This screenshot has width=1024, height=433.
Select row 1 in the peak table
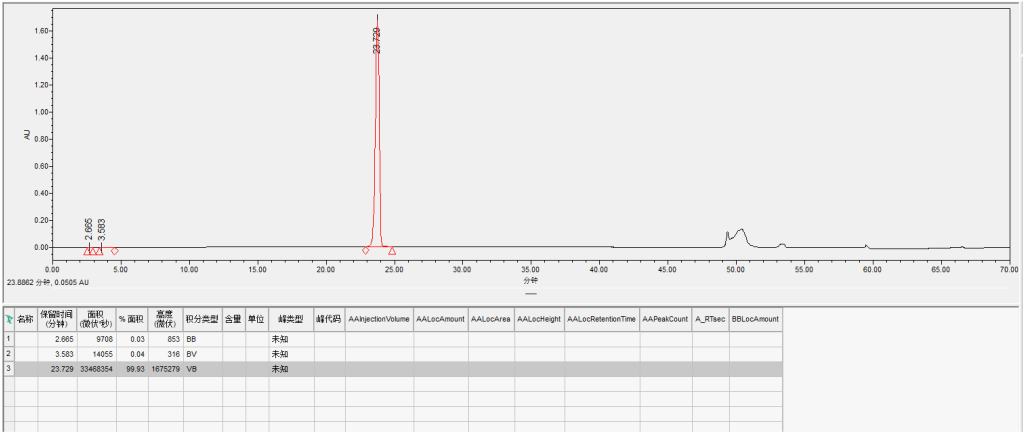[9, 340]
